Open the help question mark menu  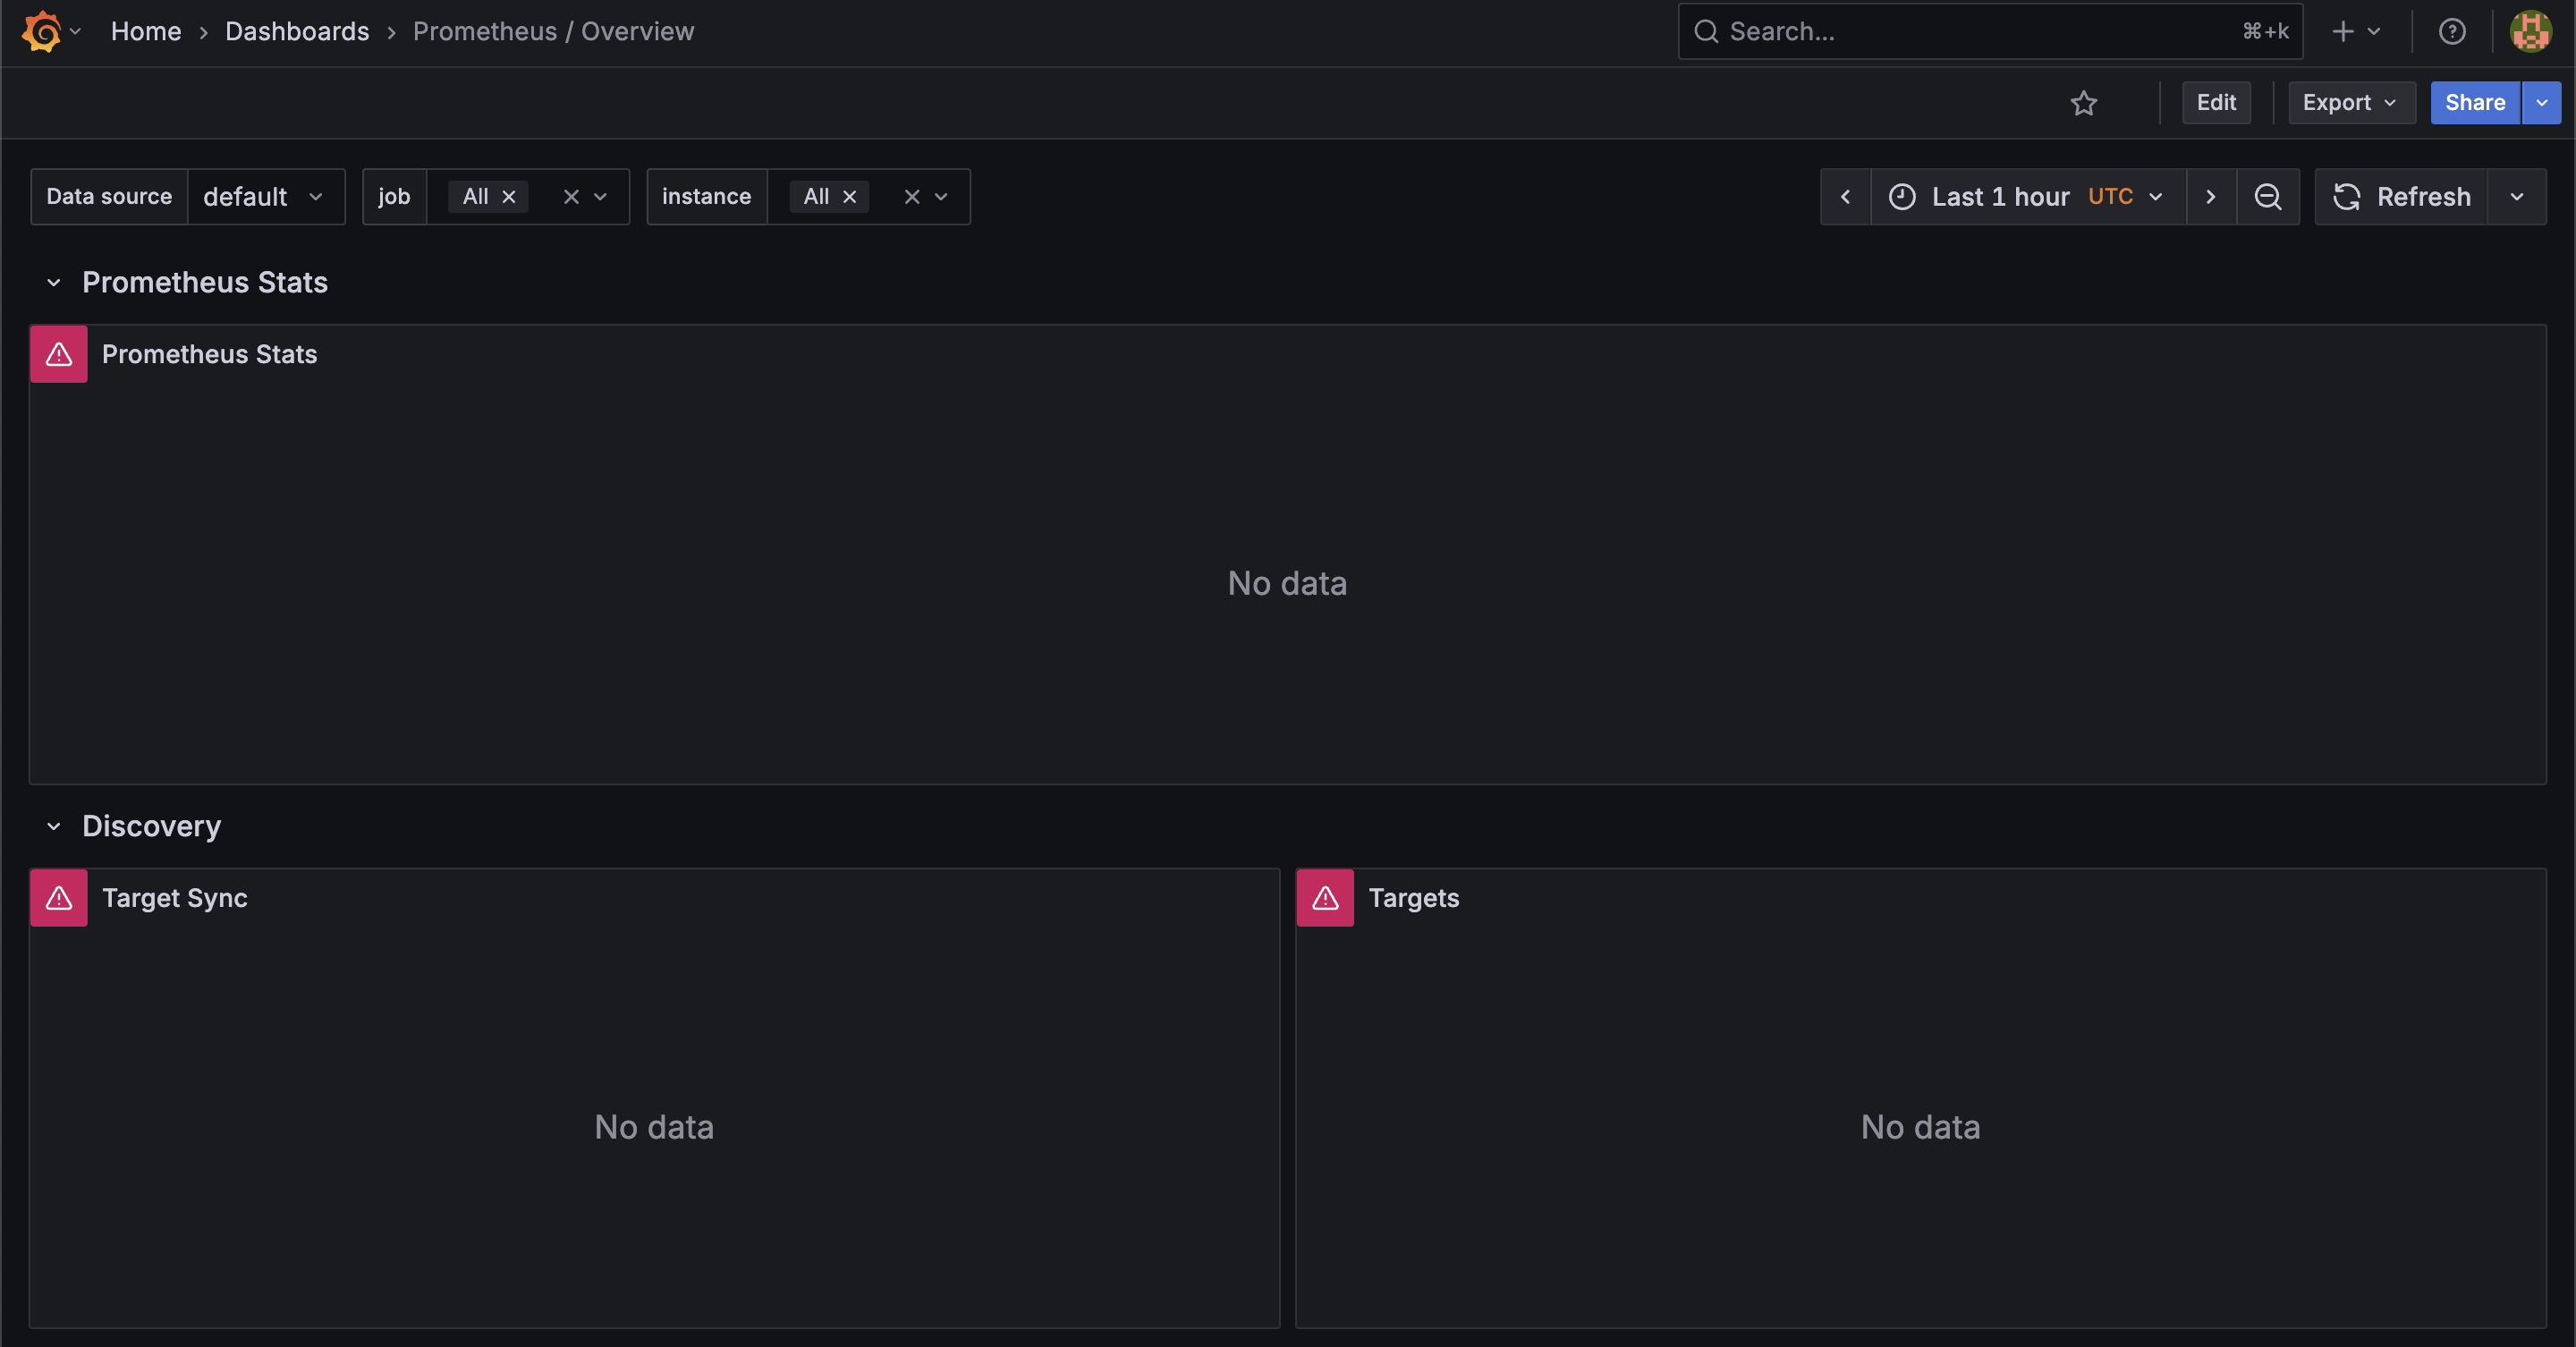click(x=2451, y=32)
